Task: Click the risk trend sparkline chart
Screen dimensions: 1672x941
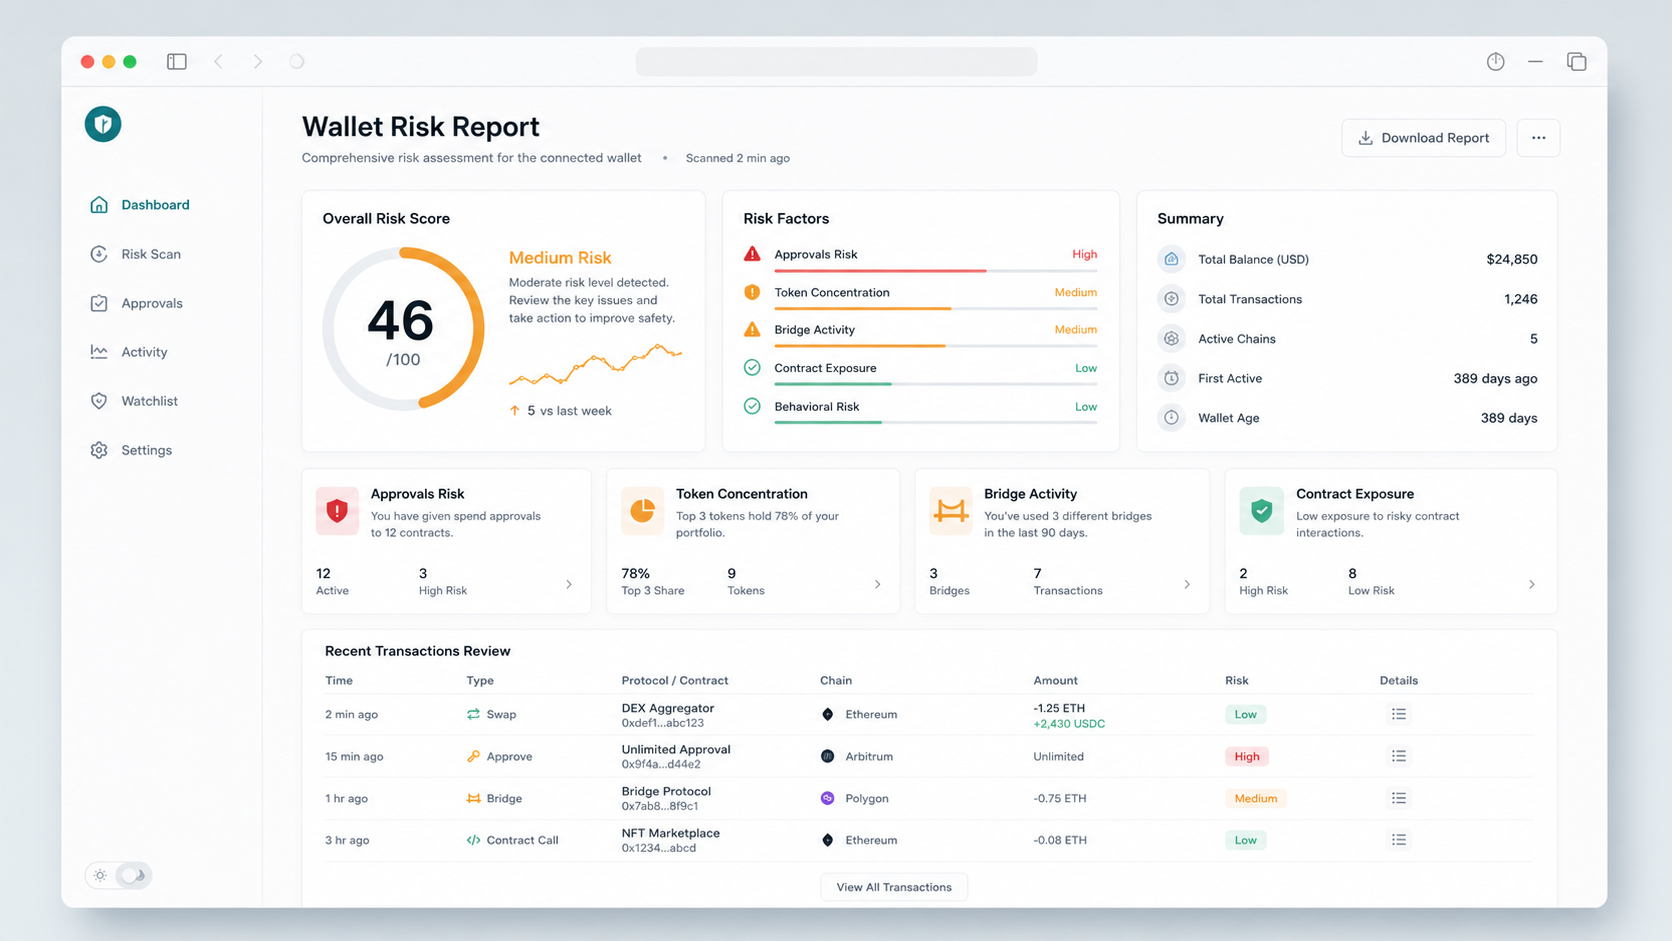Action: click(595, 365)
